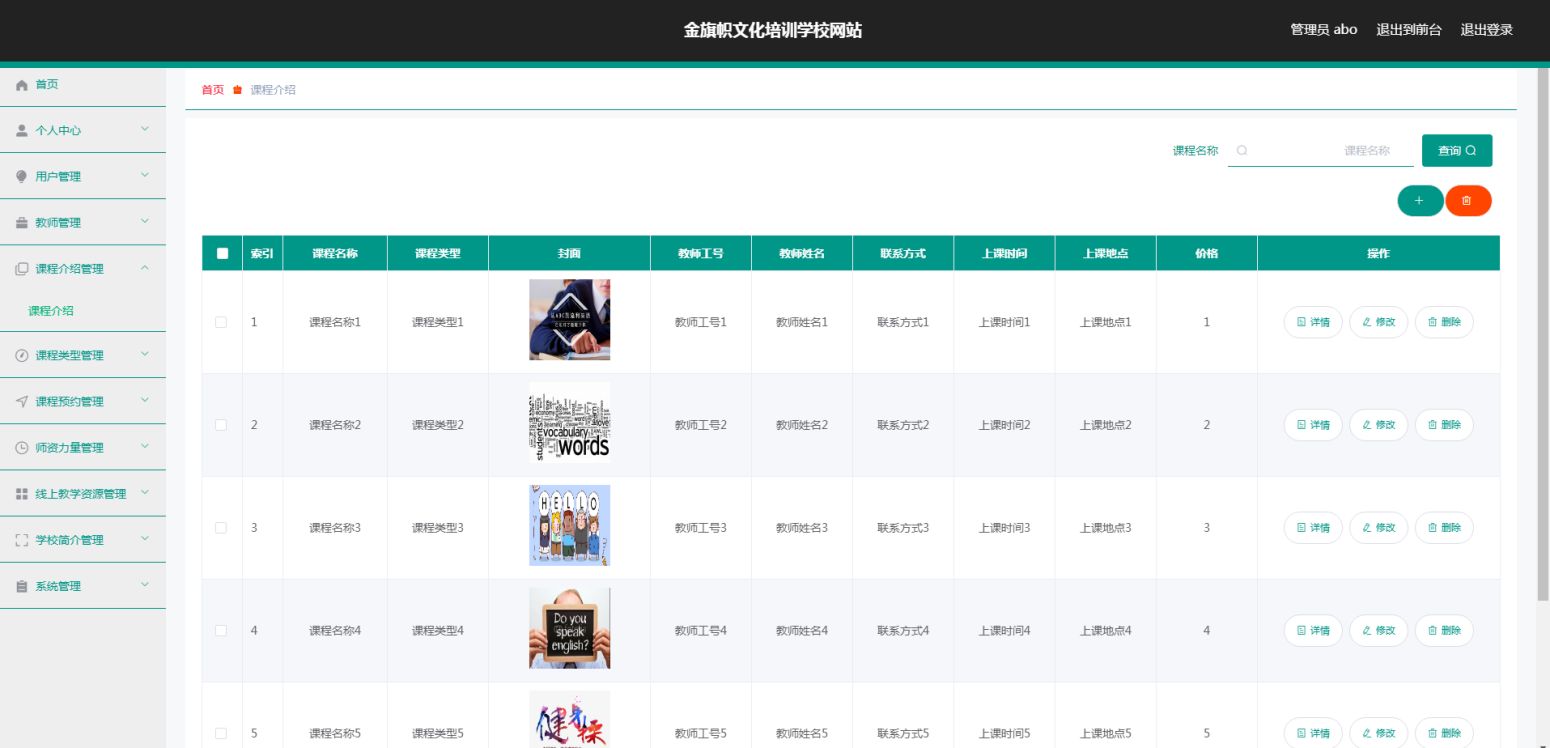Expand the 课程类型管理 menu chevron
Screen dimensions: 1550x748
pos(145,354)
